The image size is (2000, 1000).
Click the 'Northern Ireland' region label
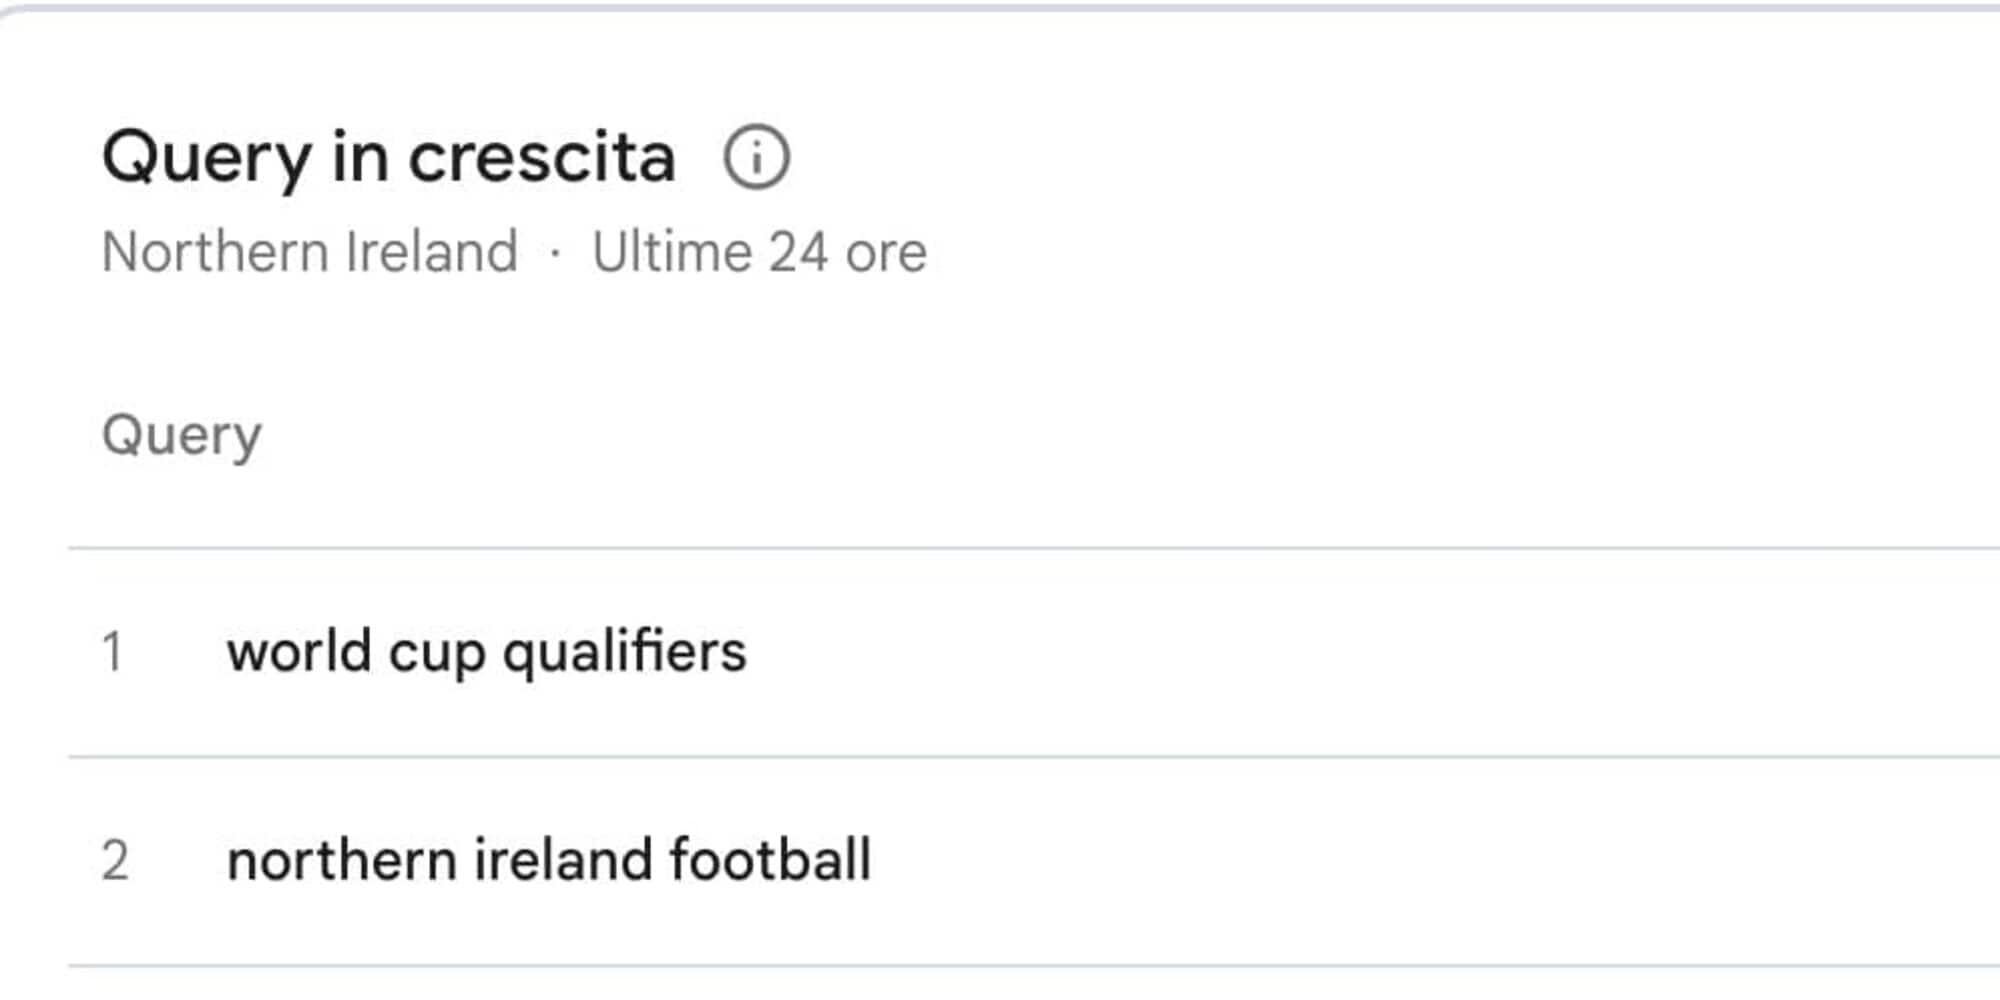pyautogui.click(x=310, y=251)
